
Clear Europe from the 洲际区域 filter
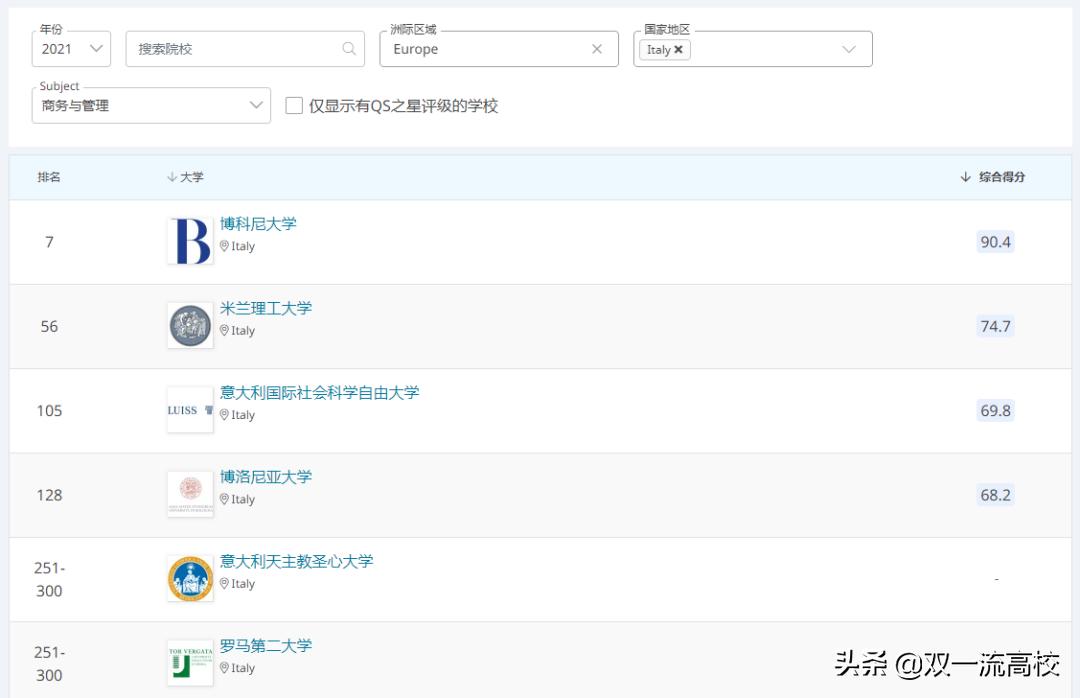click(597, 48)
